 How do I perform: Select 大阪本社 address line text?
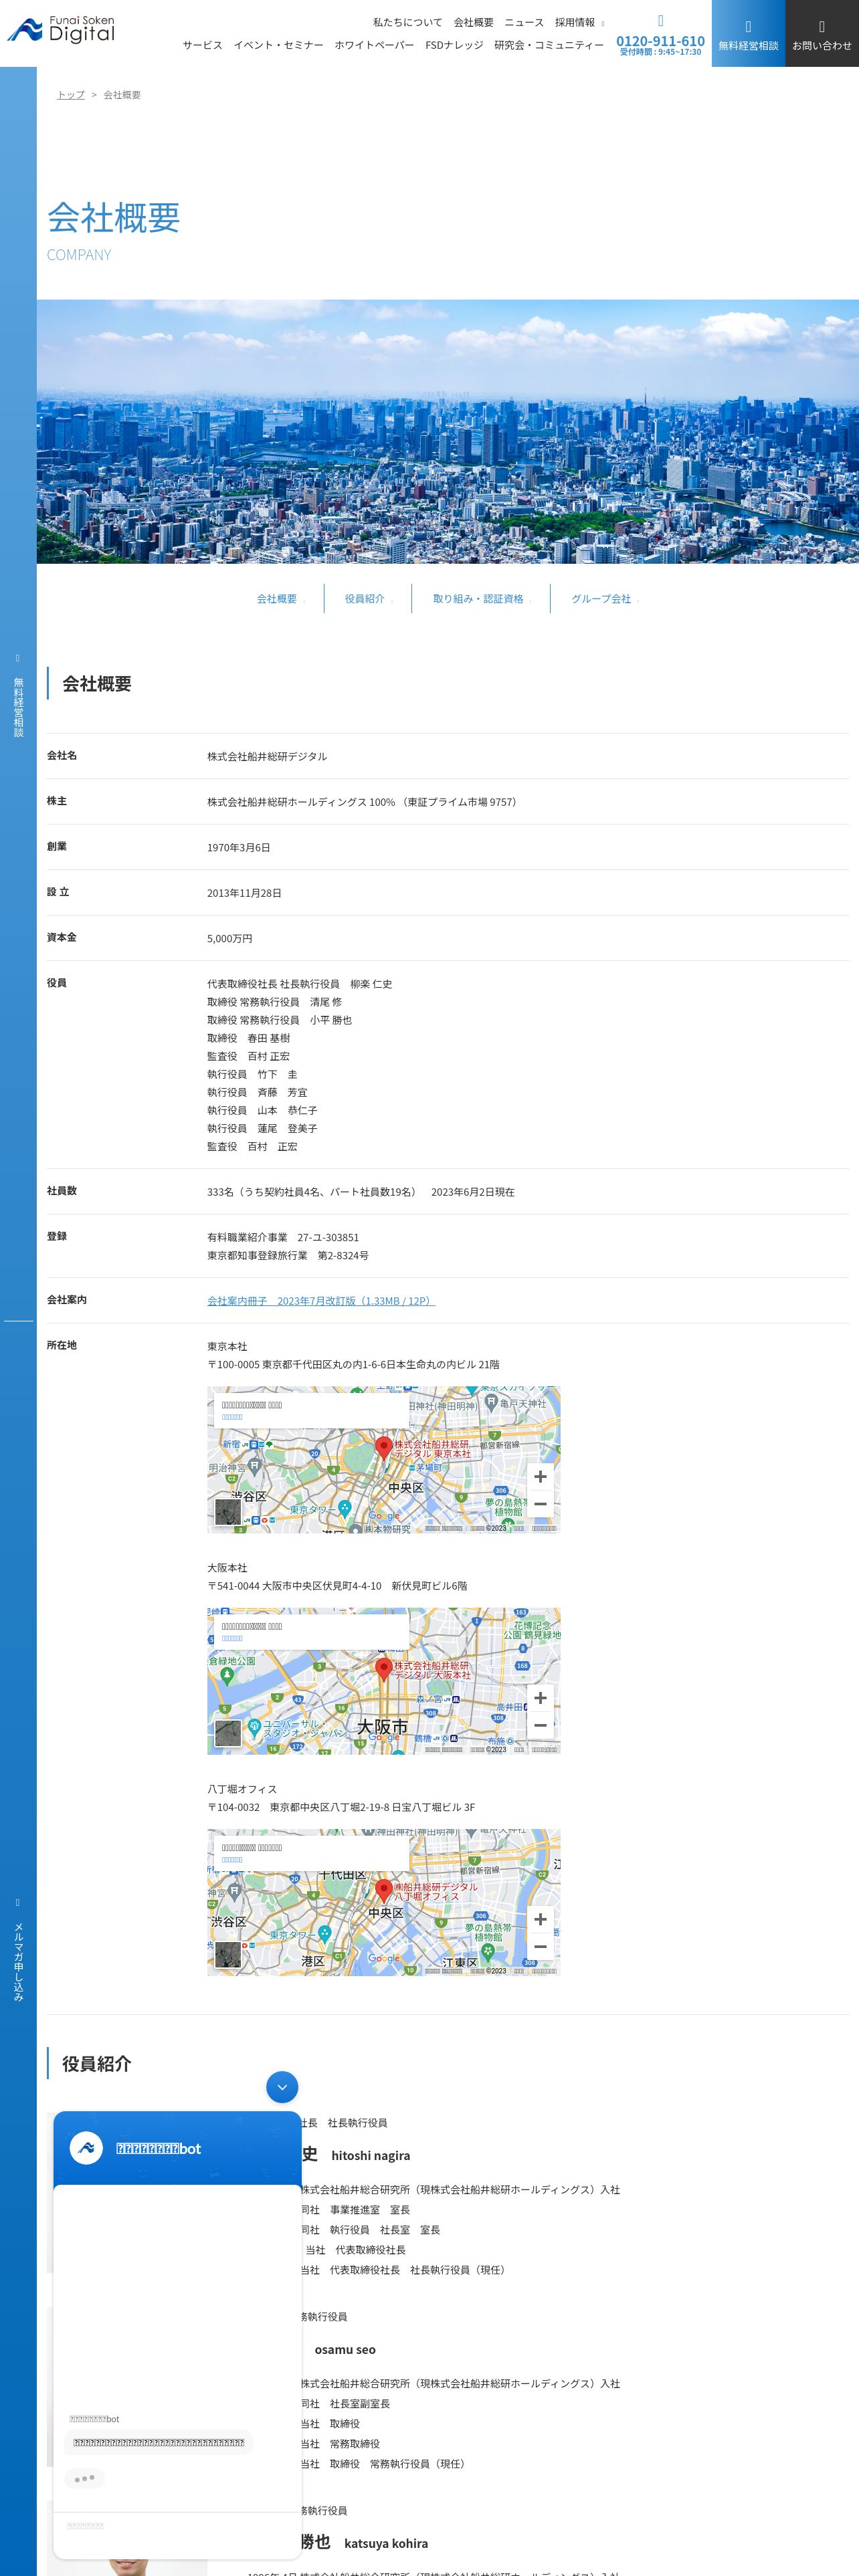[337, 1586]
